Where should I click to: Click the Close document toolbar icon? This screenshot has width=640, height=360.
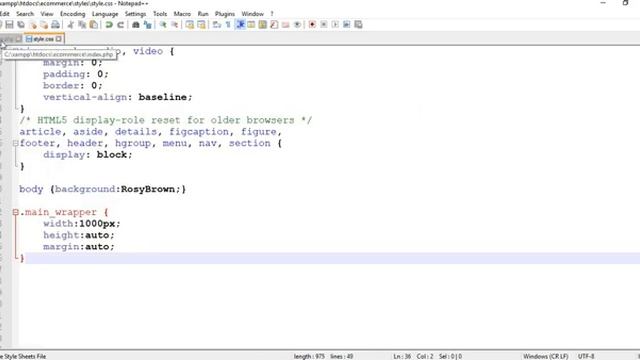[x=32, y=25]
